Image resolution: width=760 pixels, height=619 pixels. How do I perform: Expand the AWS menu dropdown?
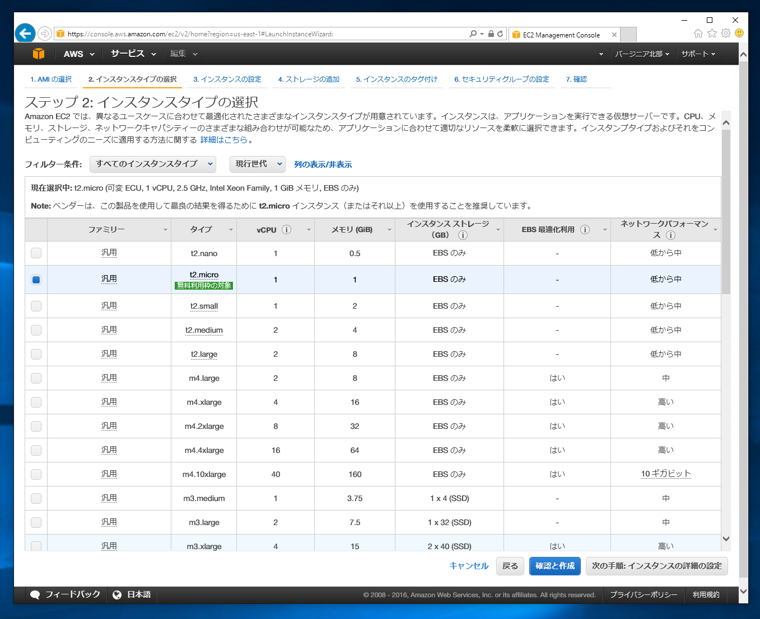coord(79,54)
